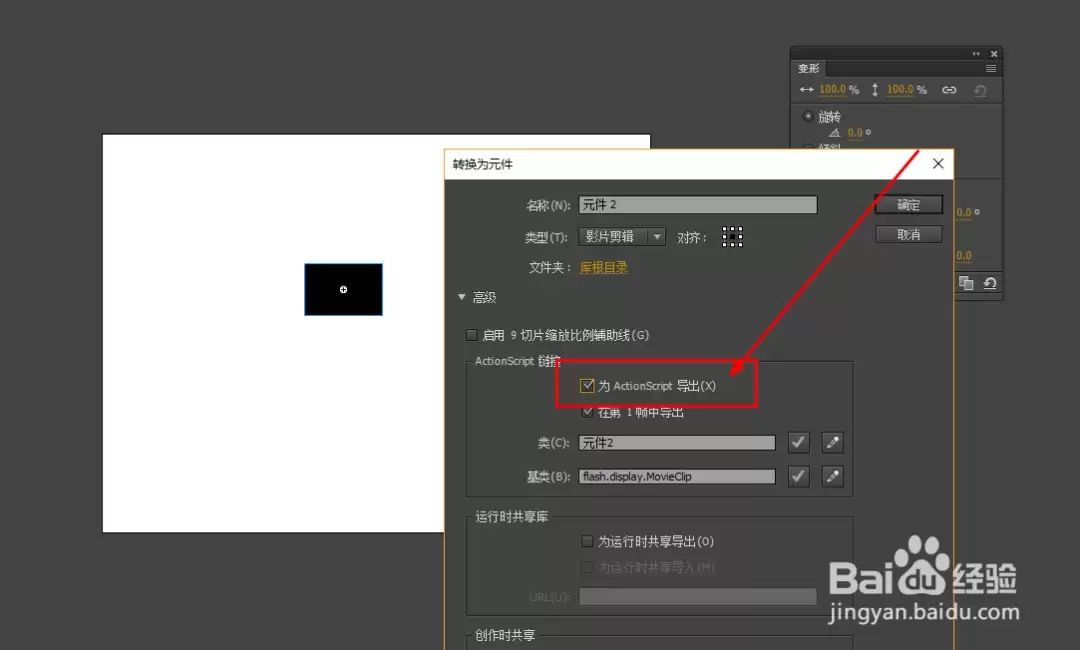1080x650 pixels.
Task: Click remove transform icon in Transform panel
Action: (x=990, y=283)
